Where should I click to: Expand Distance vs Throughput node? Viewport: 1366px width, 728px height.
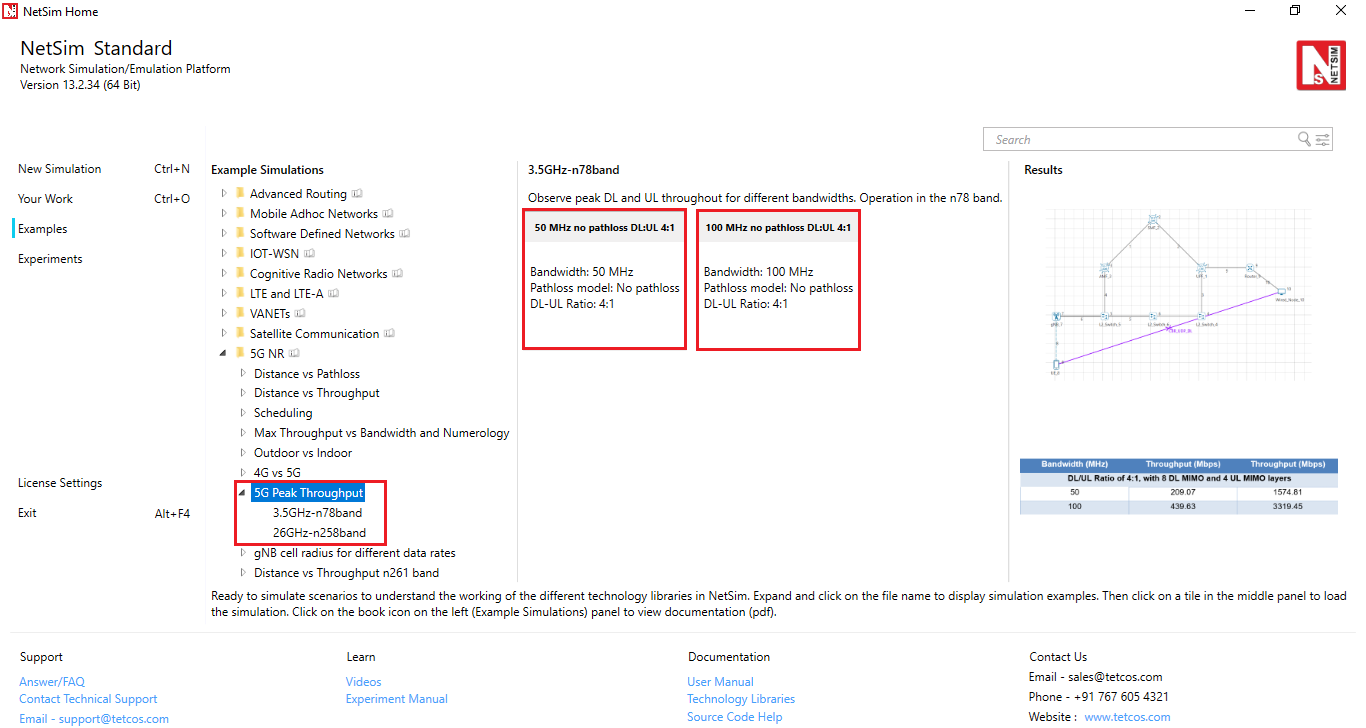click(243, 393)
